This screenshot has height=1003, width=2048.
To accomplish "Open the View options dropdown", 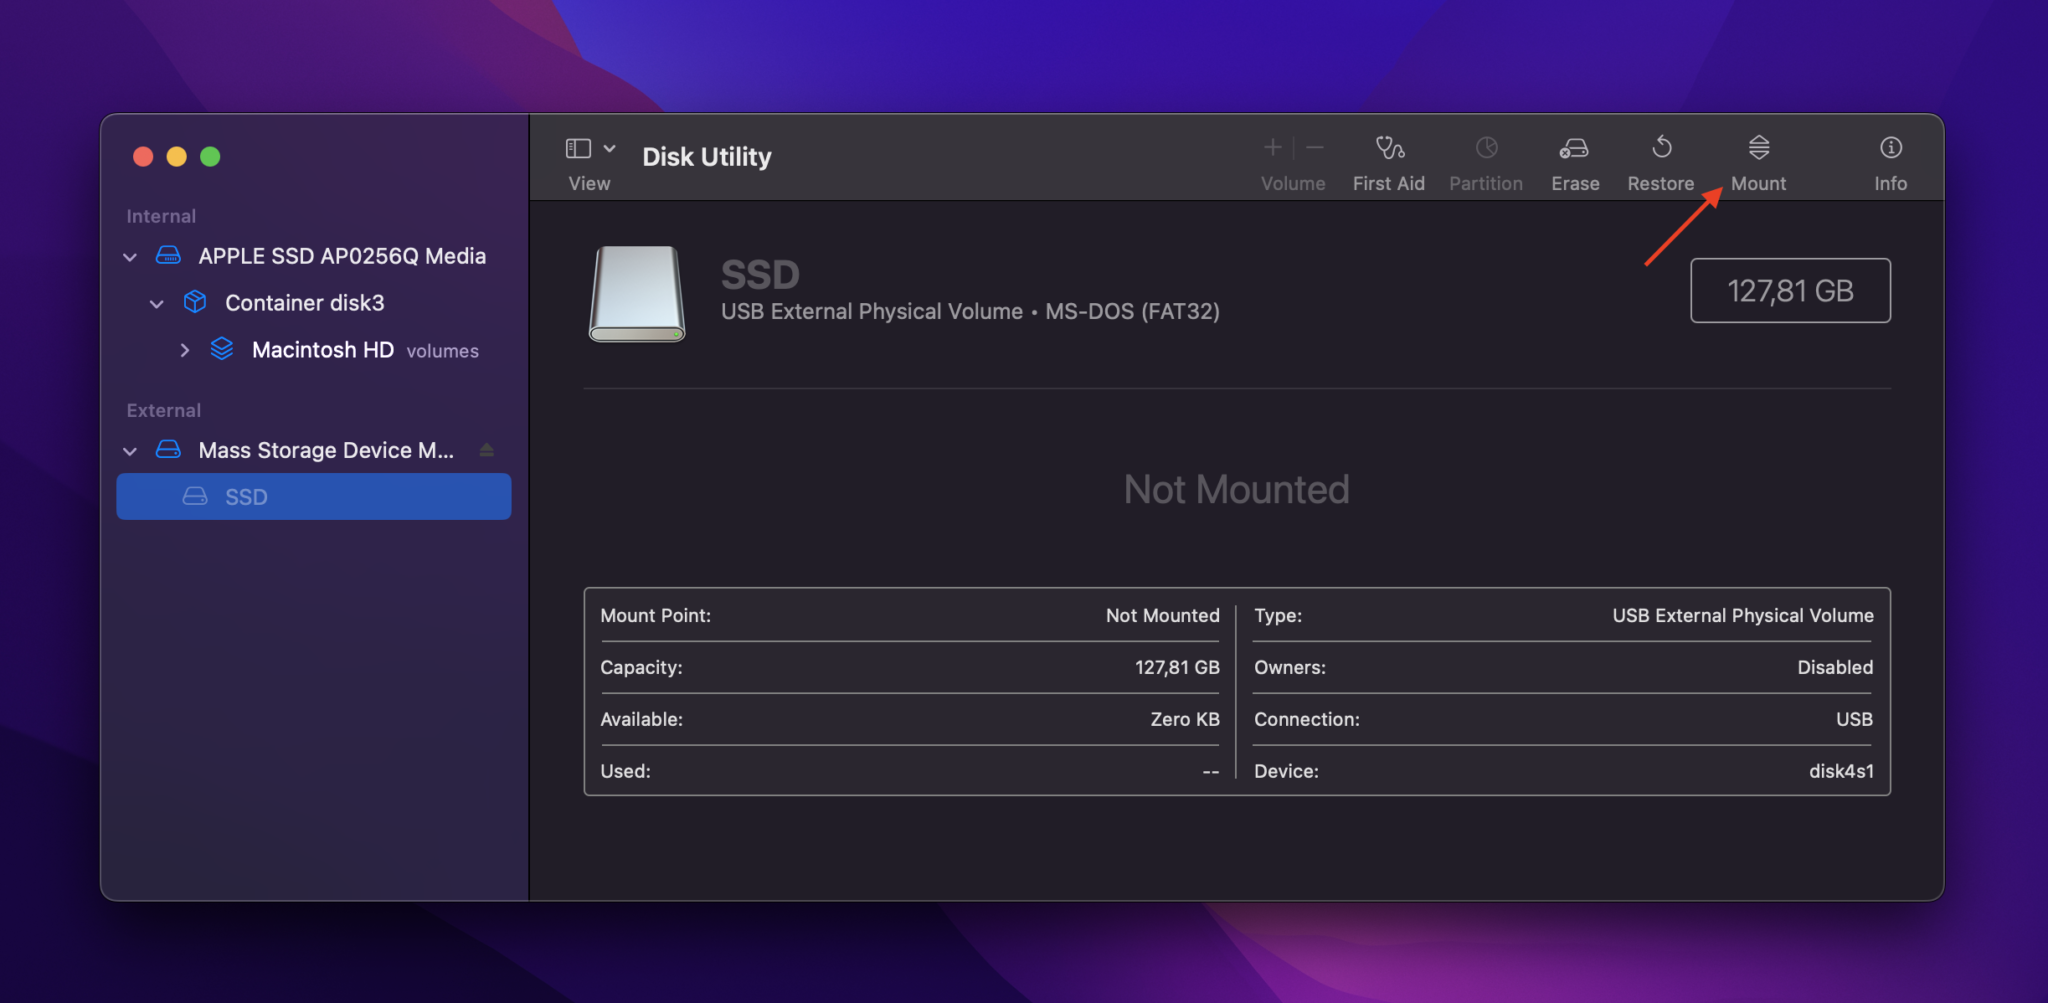I will point(609,147).
